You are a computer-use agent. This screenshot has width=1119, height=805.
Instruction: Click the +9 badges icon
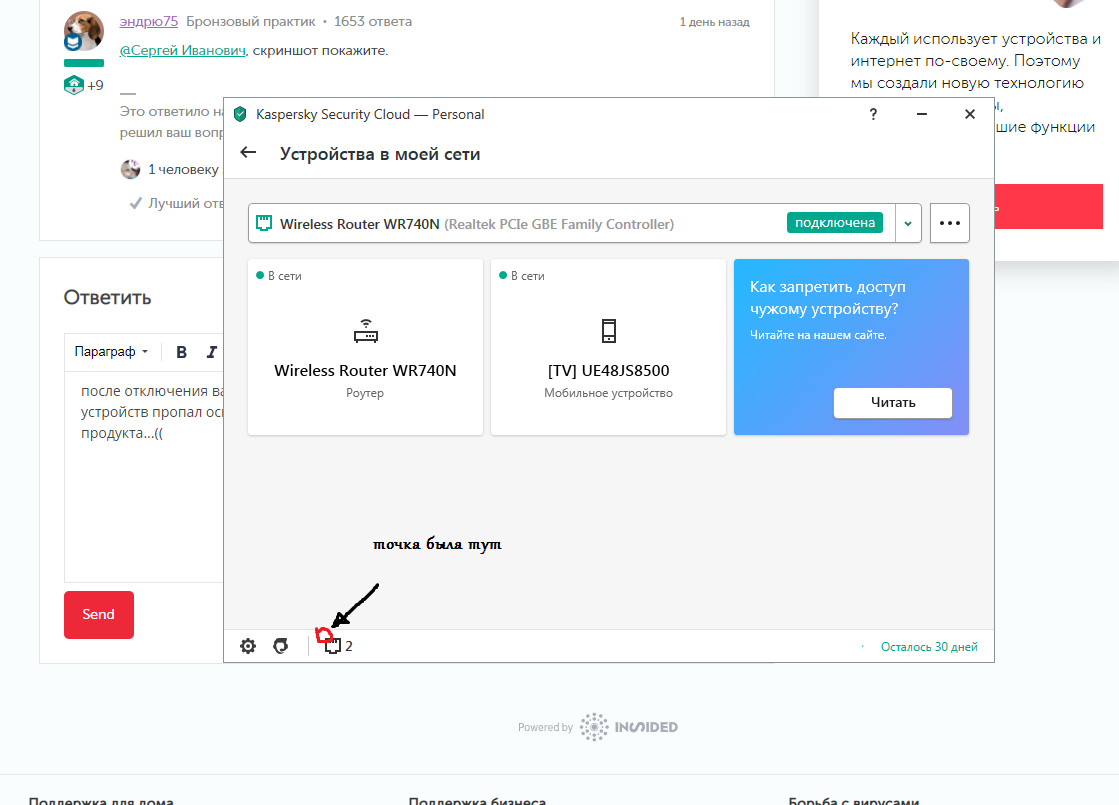pyautogui.click(x=74, y=85)
